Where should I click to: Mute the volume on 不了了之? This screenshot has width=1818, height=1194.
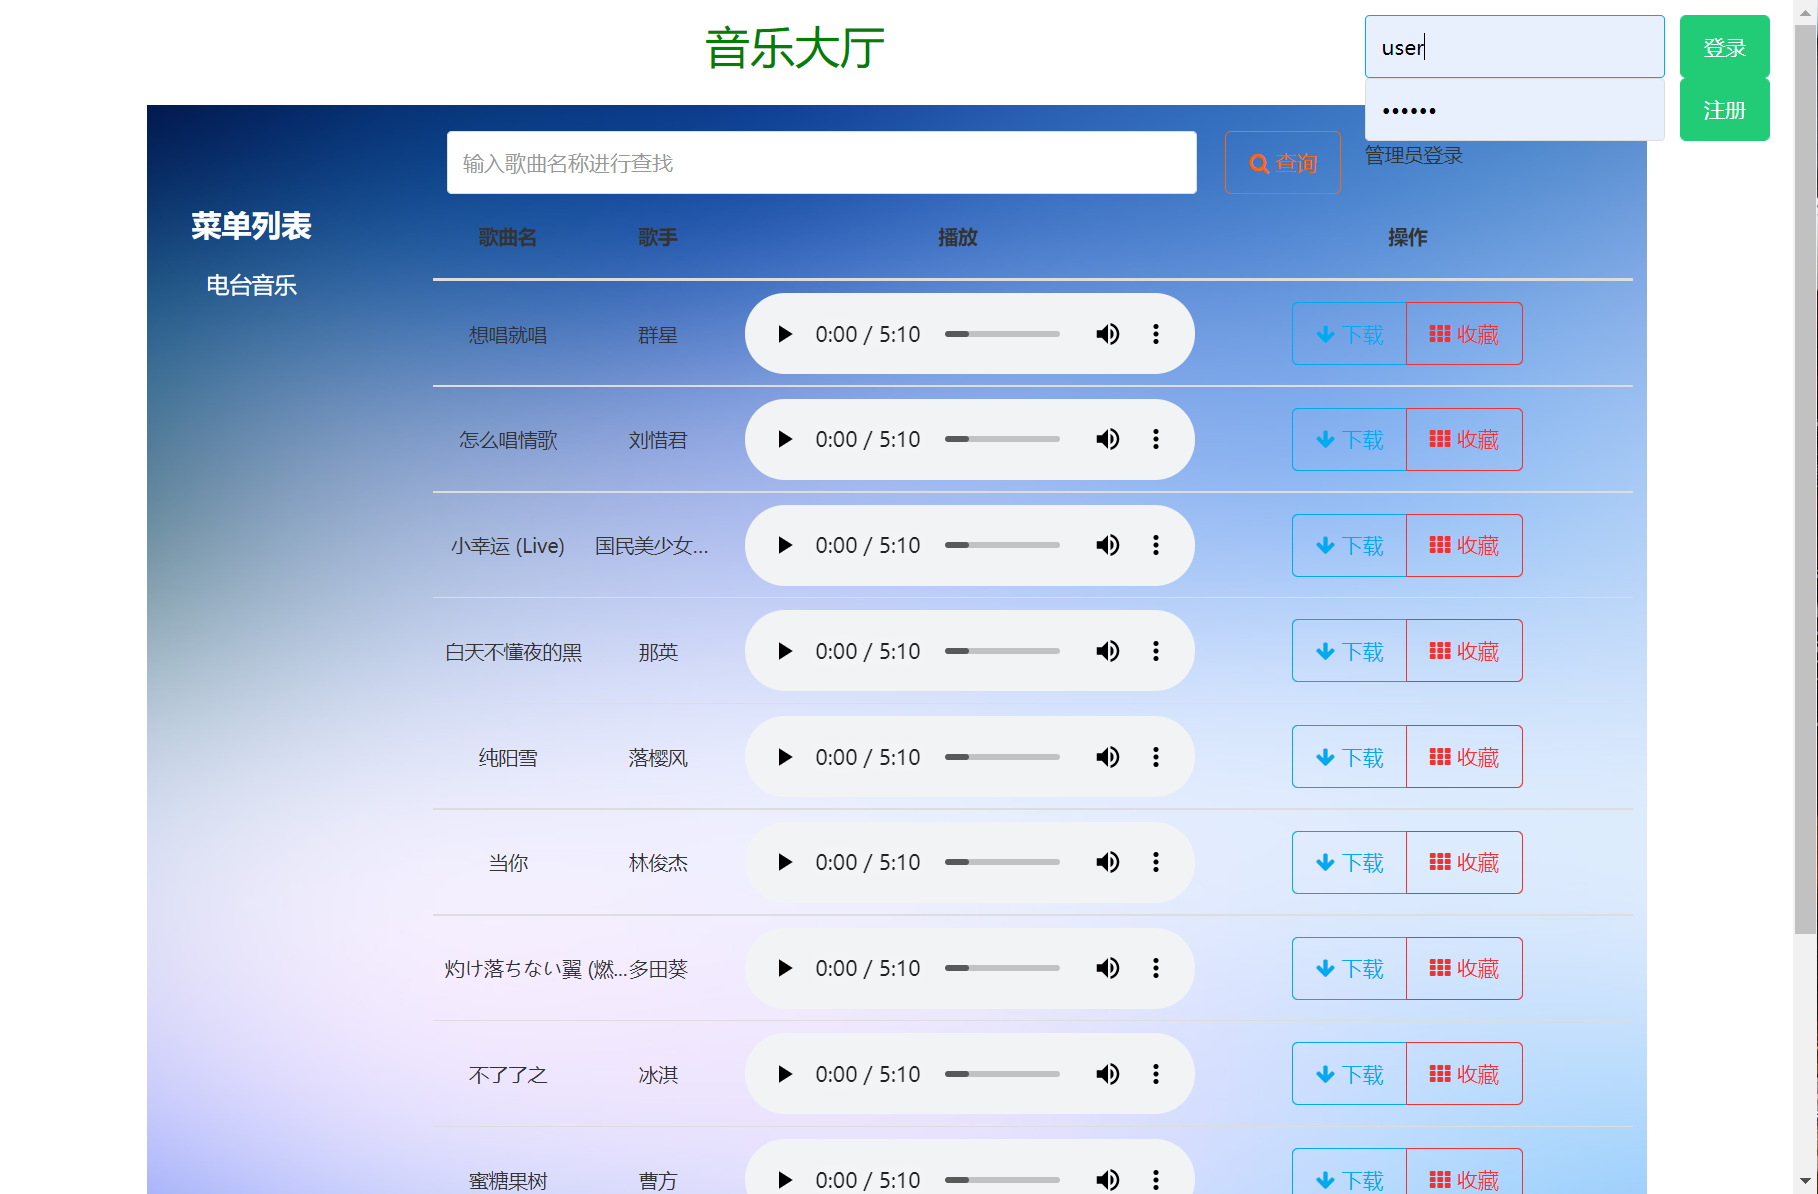(x=1107, y=1073)
